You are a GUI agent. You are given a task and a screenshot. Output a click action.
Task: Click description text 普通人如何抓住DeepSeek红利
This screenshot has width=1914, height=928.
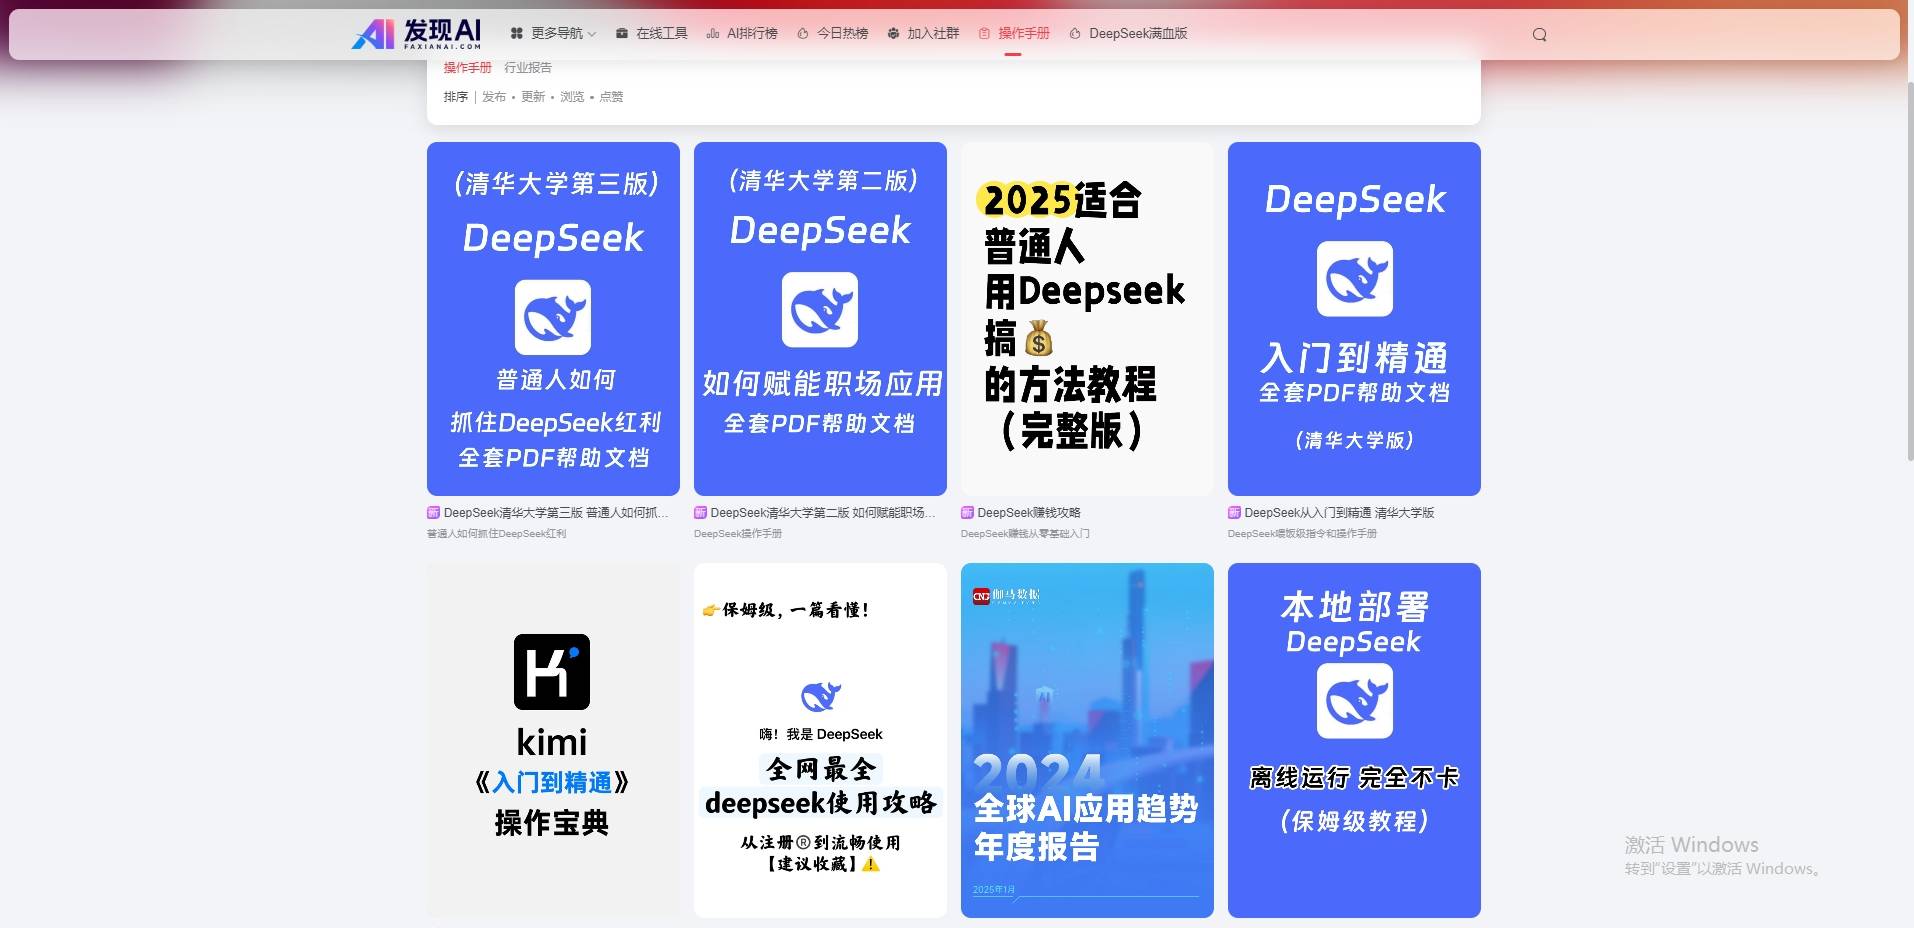[x=497, y=533]
